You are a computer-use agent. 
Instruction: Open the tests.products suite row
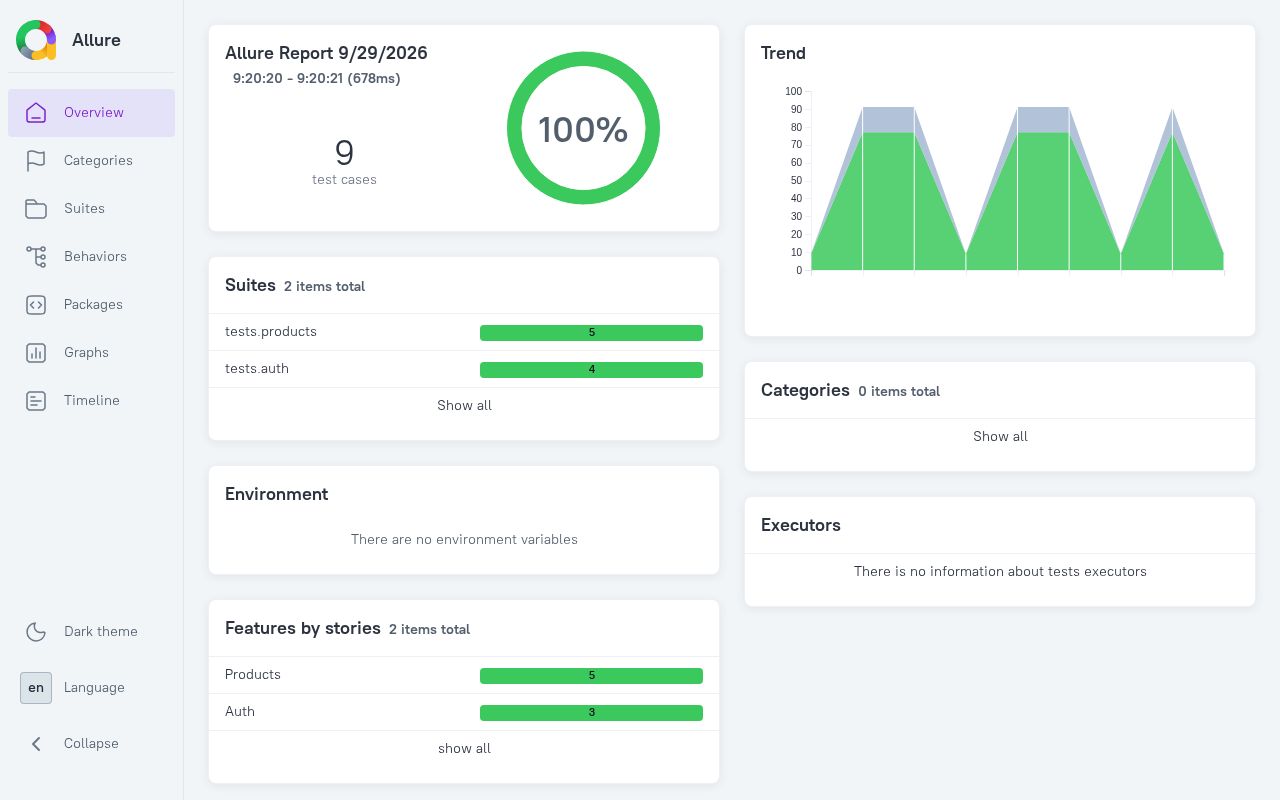464,332
